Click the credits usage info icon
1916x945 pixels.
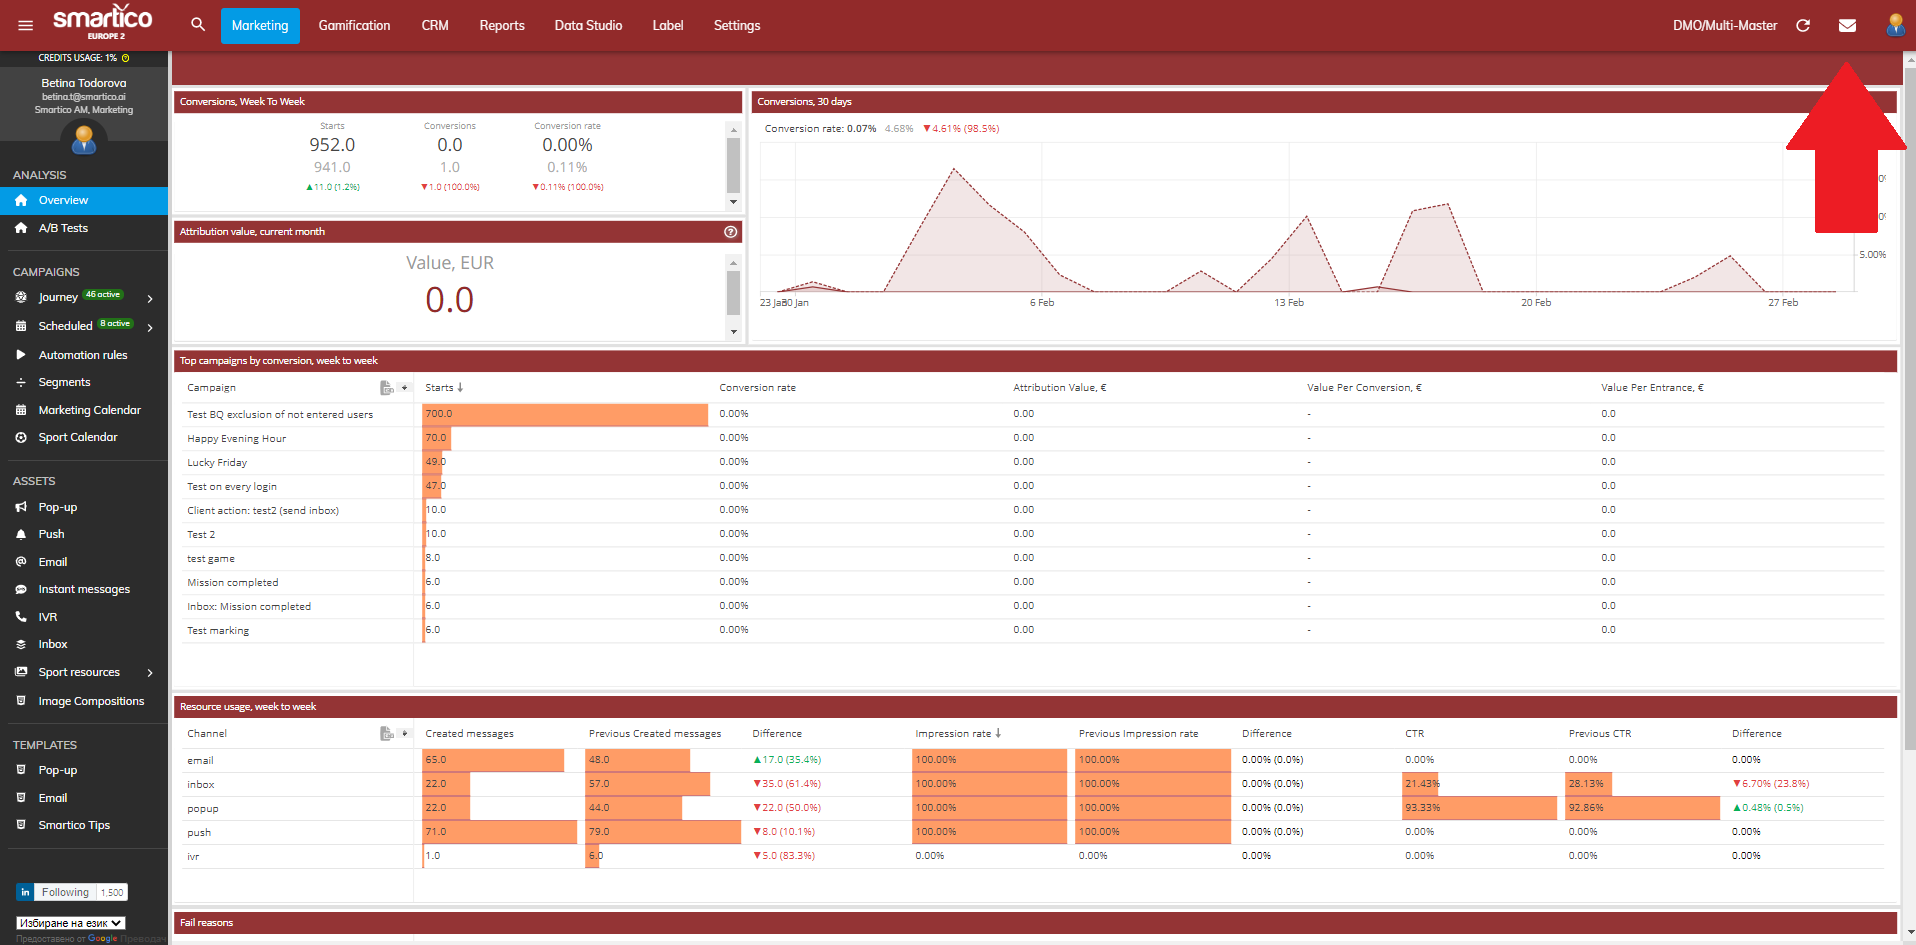pos(126,58)
